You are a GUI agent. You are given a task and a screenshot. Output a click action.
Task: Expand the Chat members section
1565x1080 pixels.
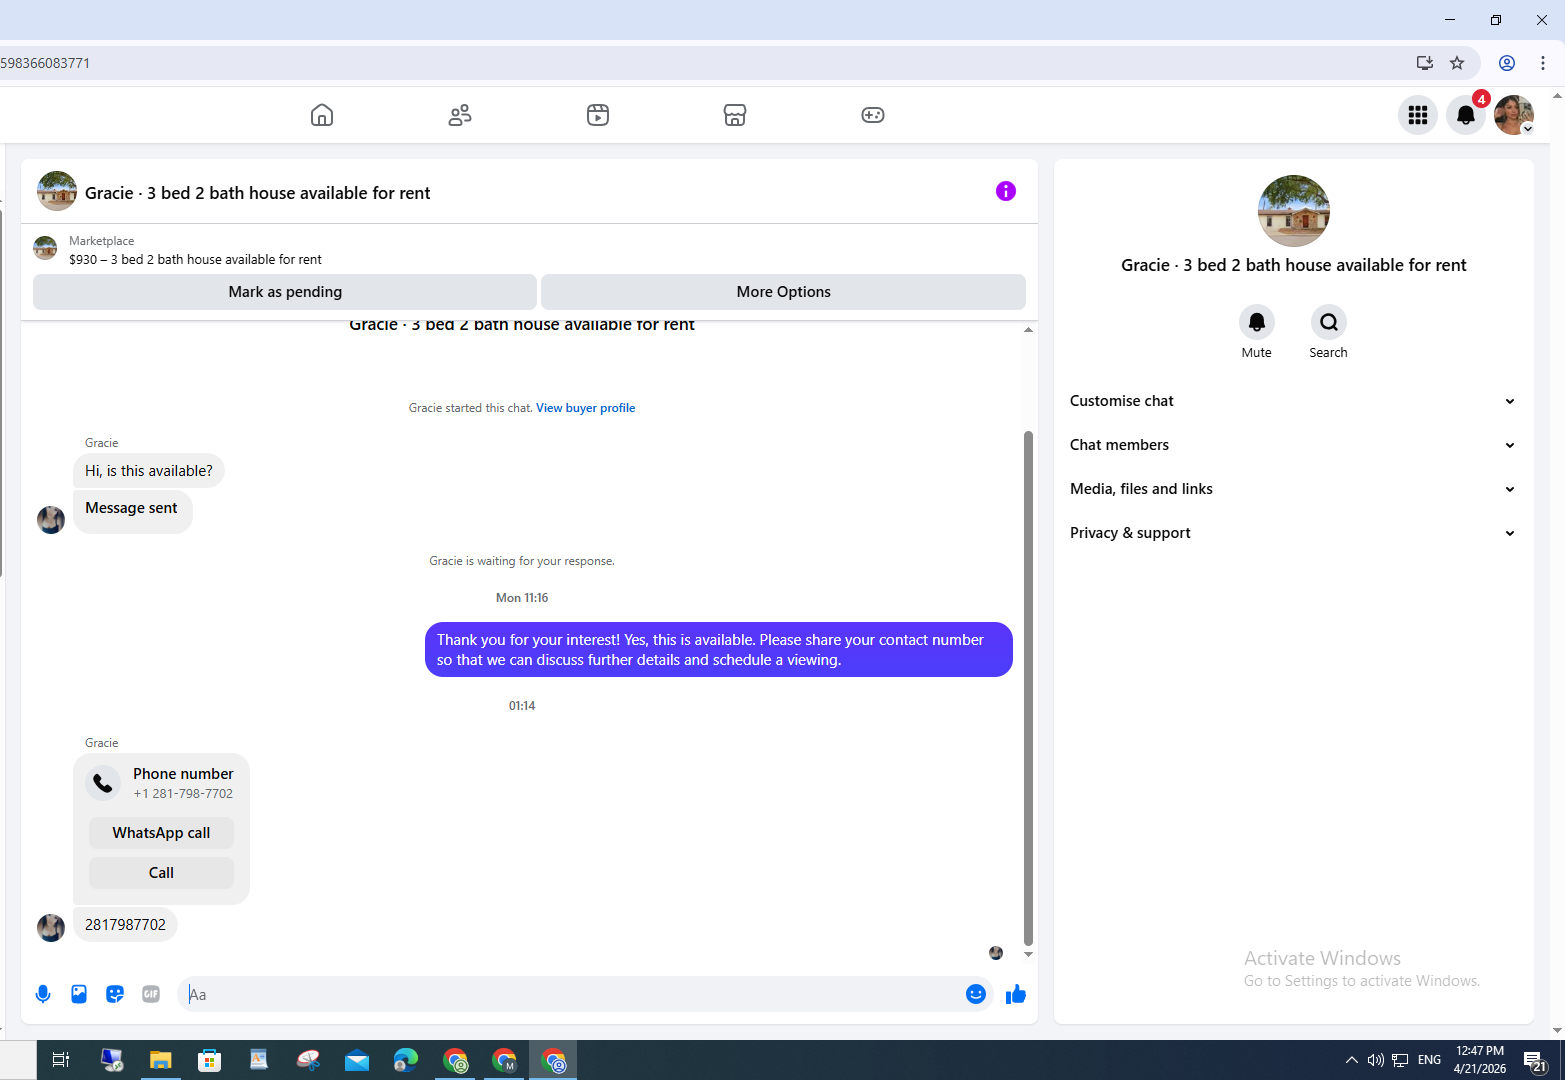tap(1293, 445)
